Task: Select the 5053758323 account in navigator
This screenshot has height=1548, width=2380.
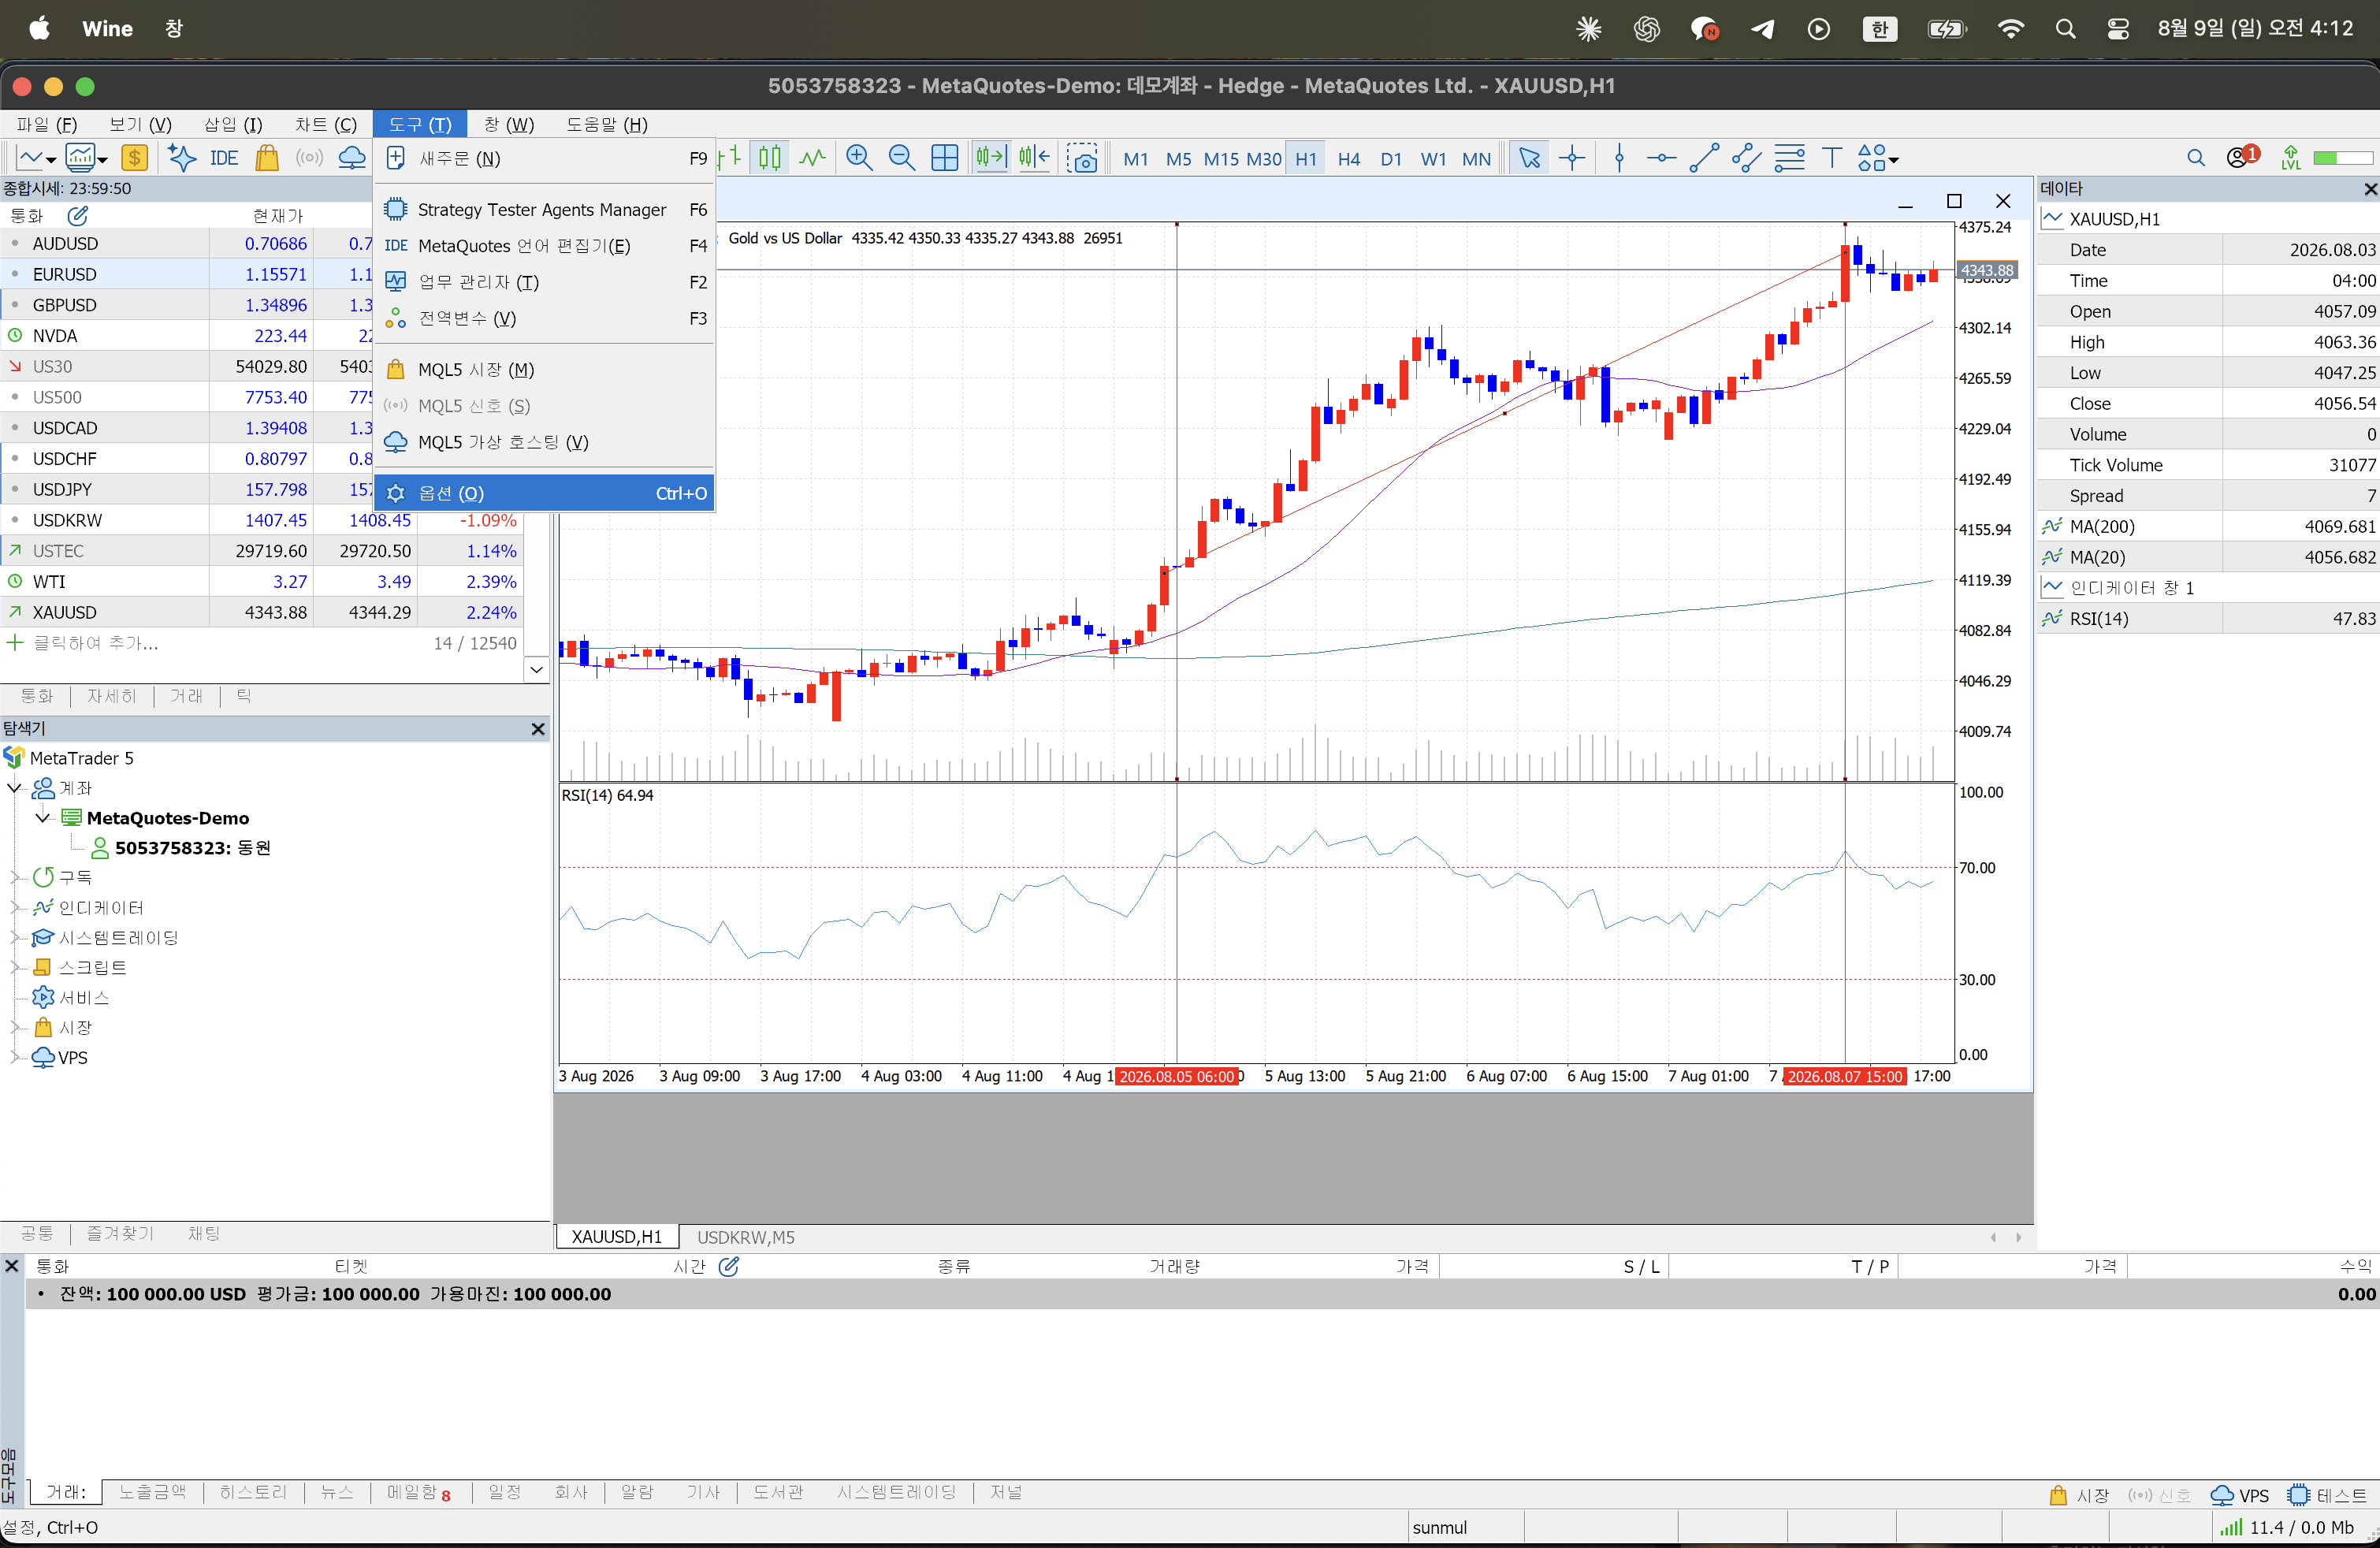Action: point(192,848)
